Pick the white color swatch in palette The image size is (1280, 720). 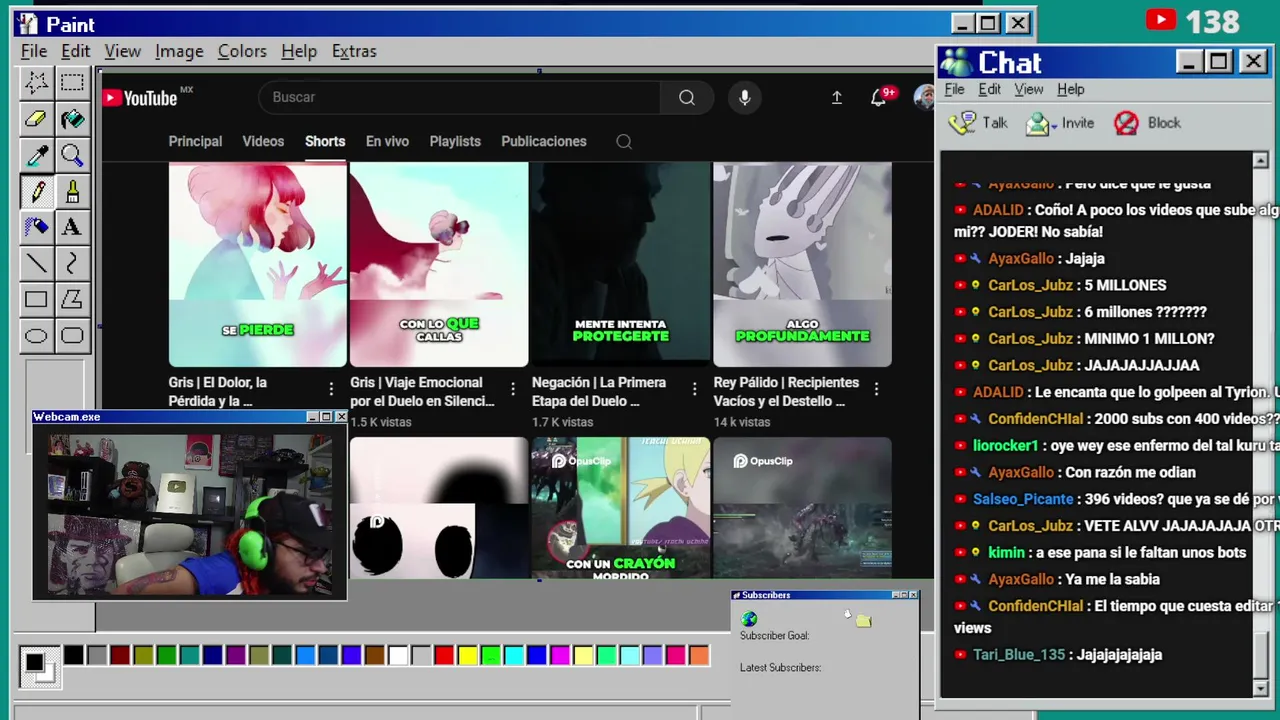coord(398,656)
